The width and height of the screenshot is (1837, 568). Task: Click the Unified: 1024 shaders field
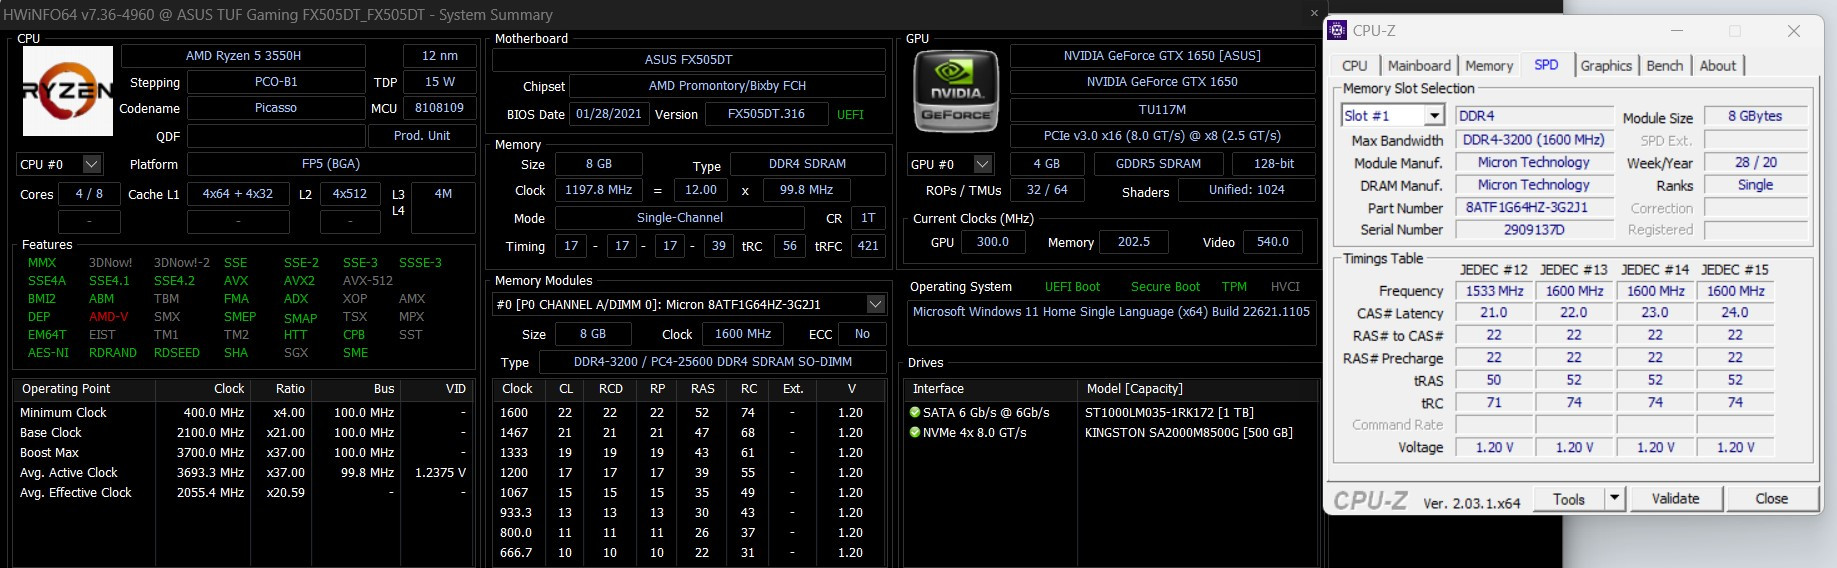tap(1246, 190)
